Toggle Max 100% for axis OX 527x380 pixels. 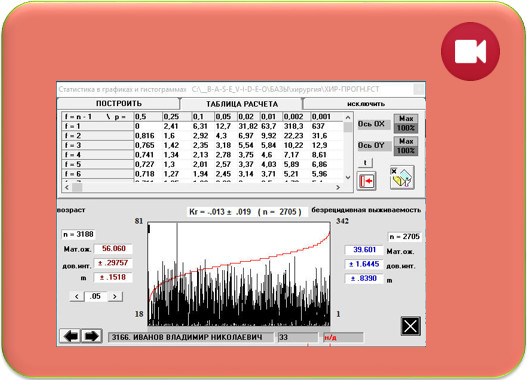406,123
